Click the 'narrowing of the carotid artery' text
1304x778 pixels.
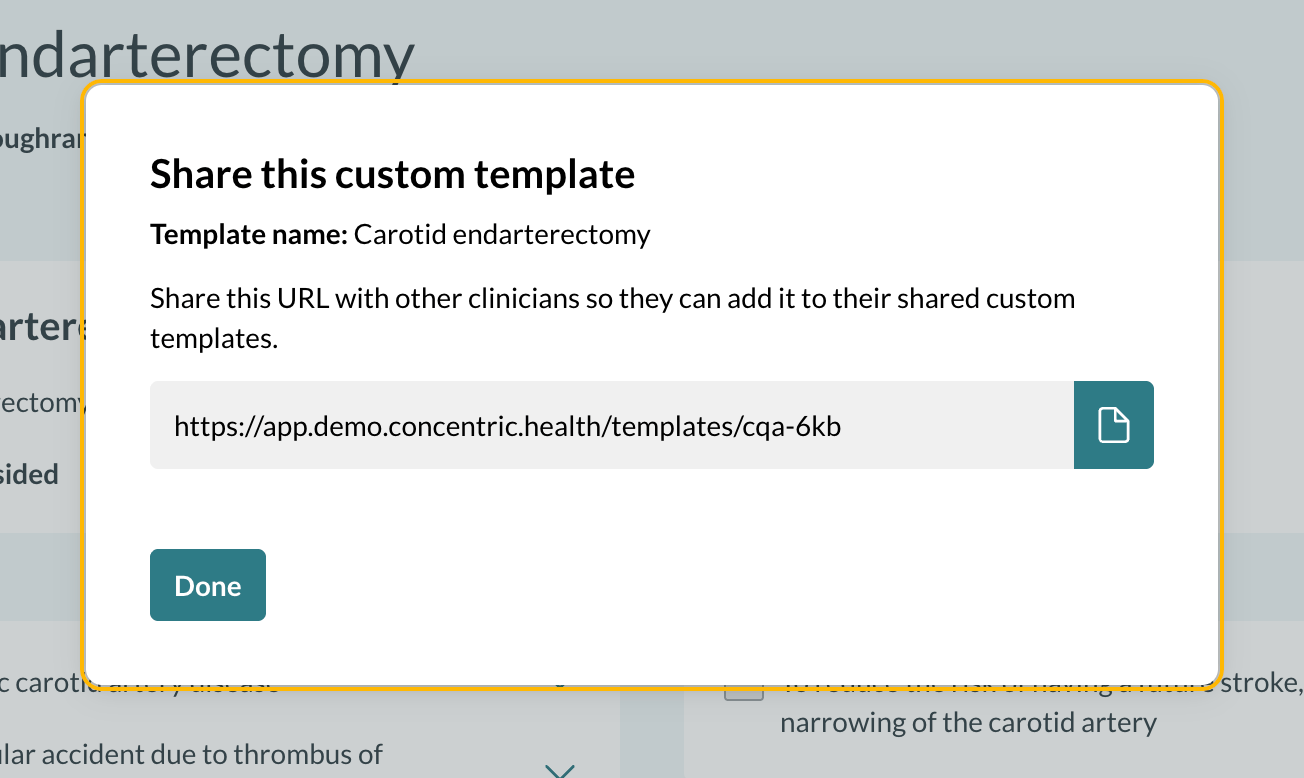[x=967, y=722]
